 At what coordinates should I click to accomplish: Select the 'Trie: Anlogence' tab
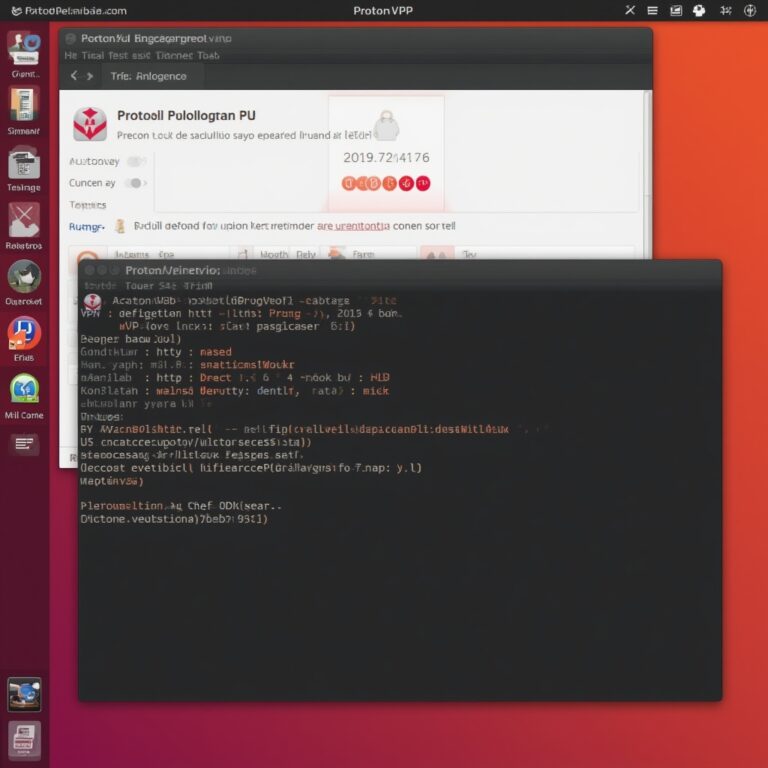point(148,76)
